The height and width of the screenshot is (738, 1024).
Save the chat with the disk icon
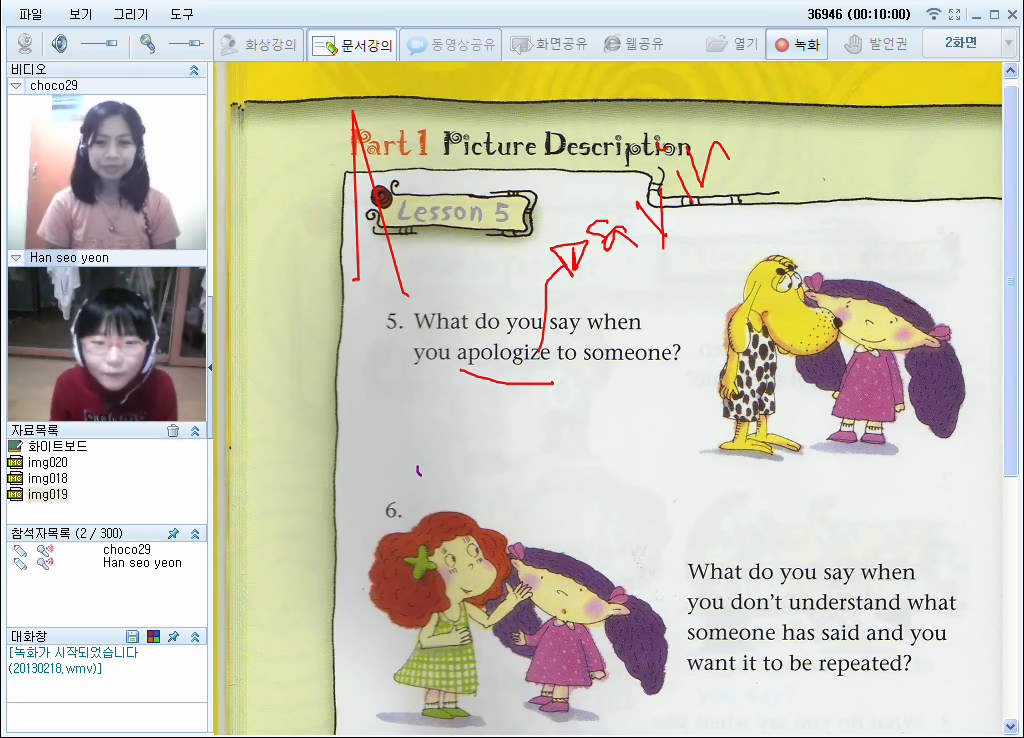click(132, 636)
